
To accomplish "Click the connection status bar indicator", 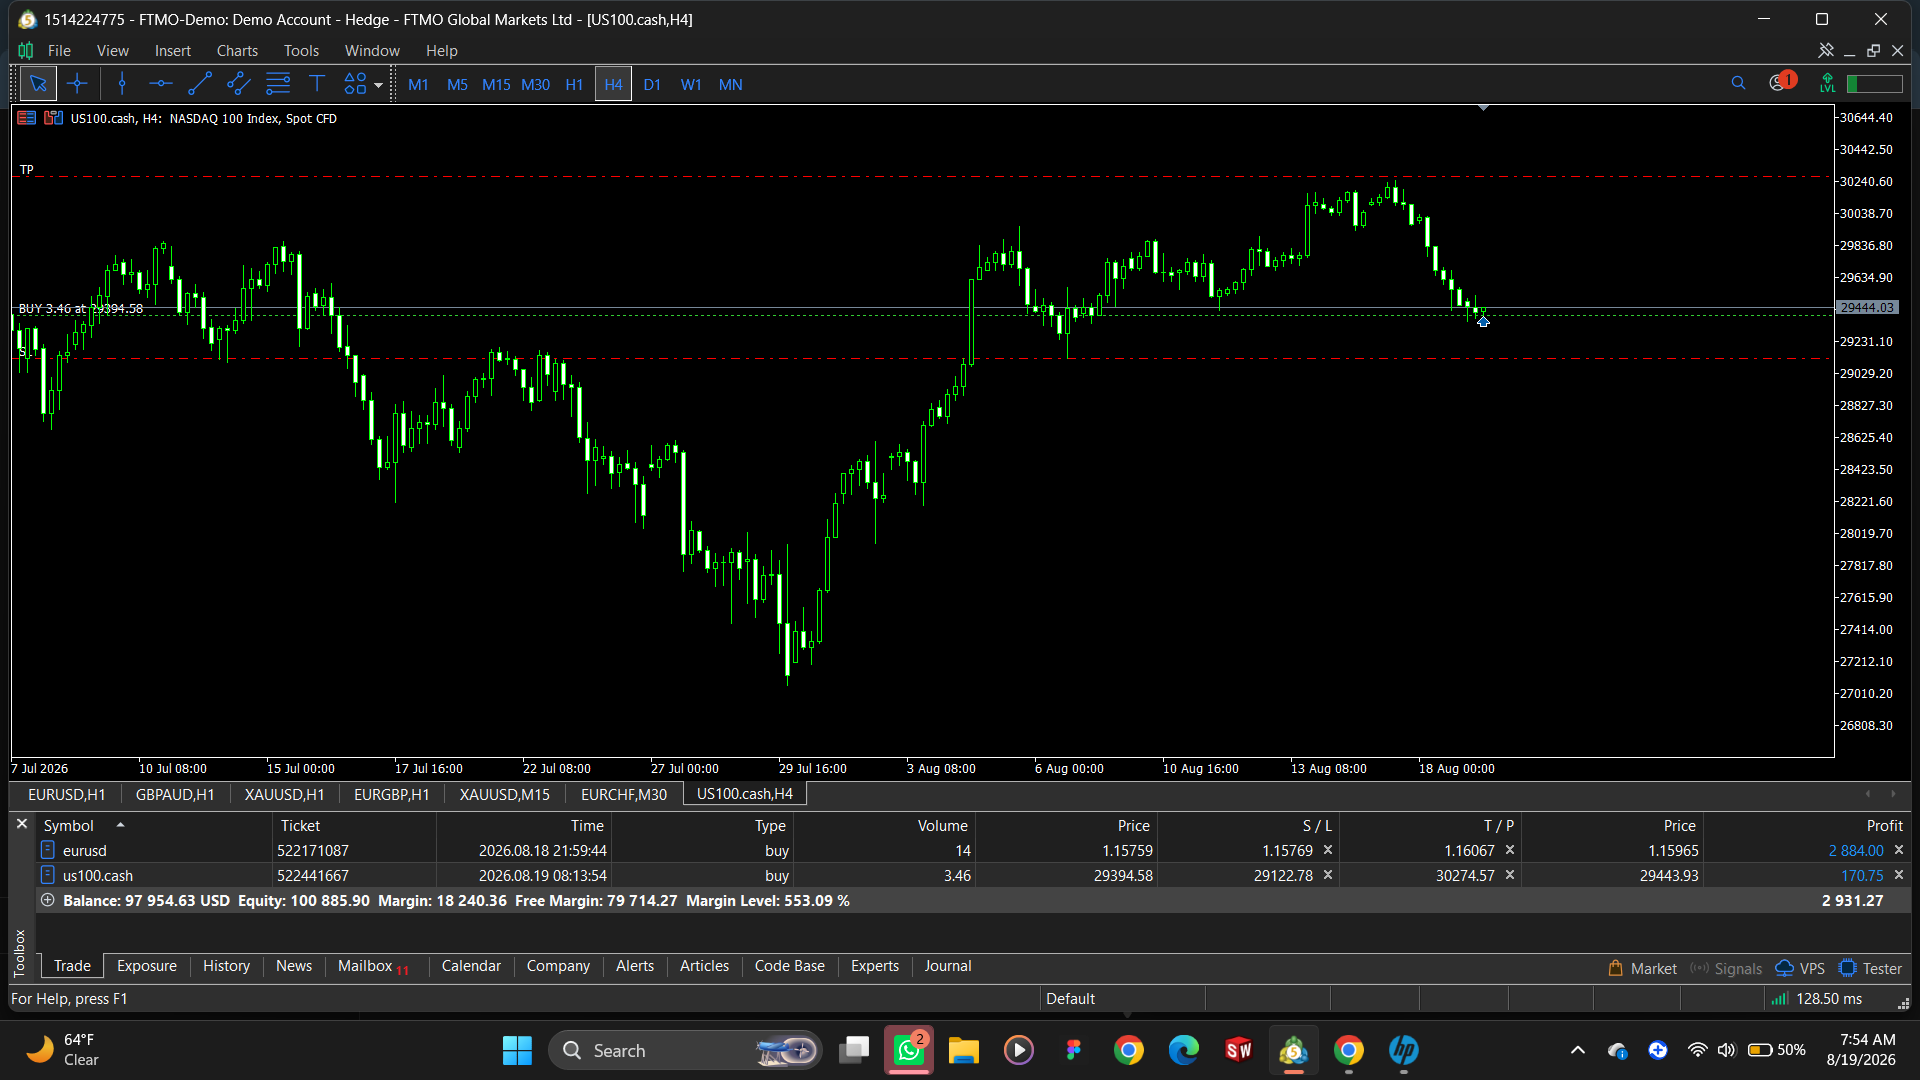I will [1874, 84].
